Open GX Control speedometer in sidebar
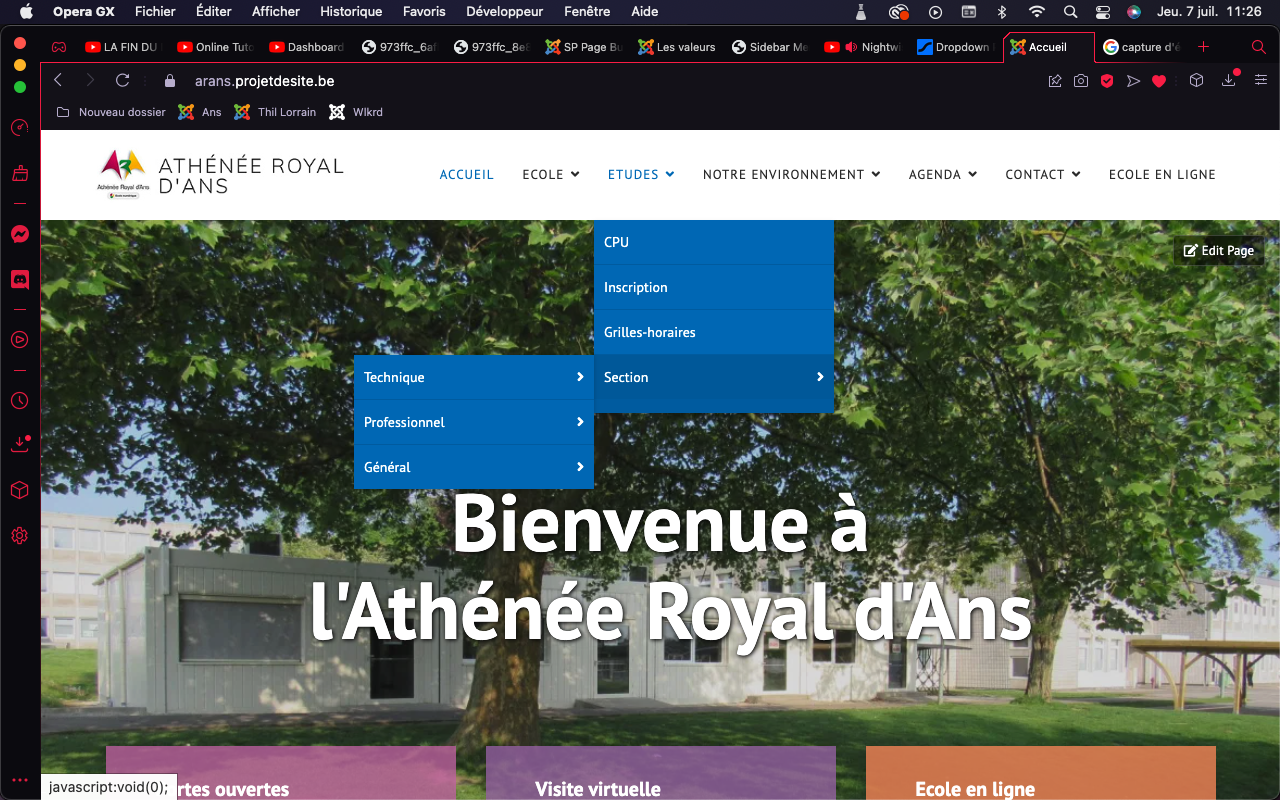This screenshot has height=800, width=1280. pos(19,127)
